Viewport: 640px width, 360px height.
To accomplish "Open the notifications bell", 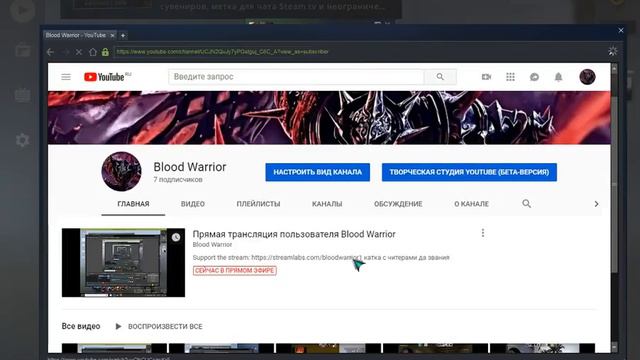I will [558, 77].
